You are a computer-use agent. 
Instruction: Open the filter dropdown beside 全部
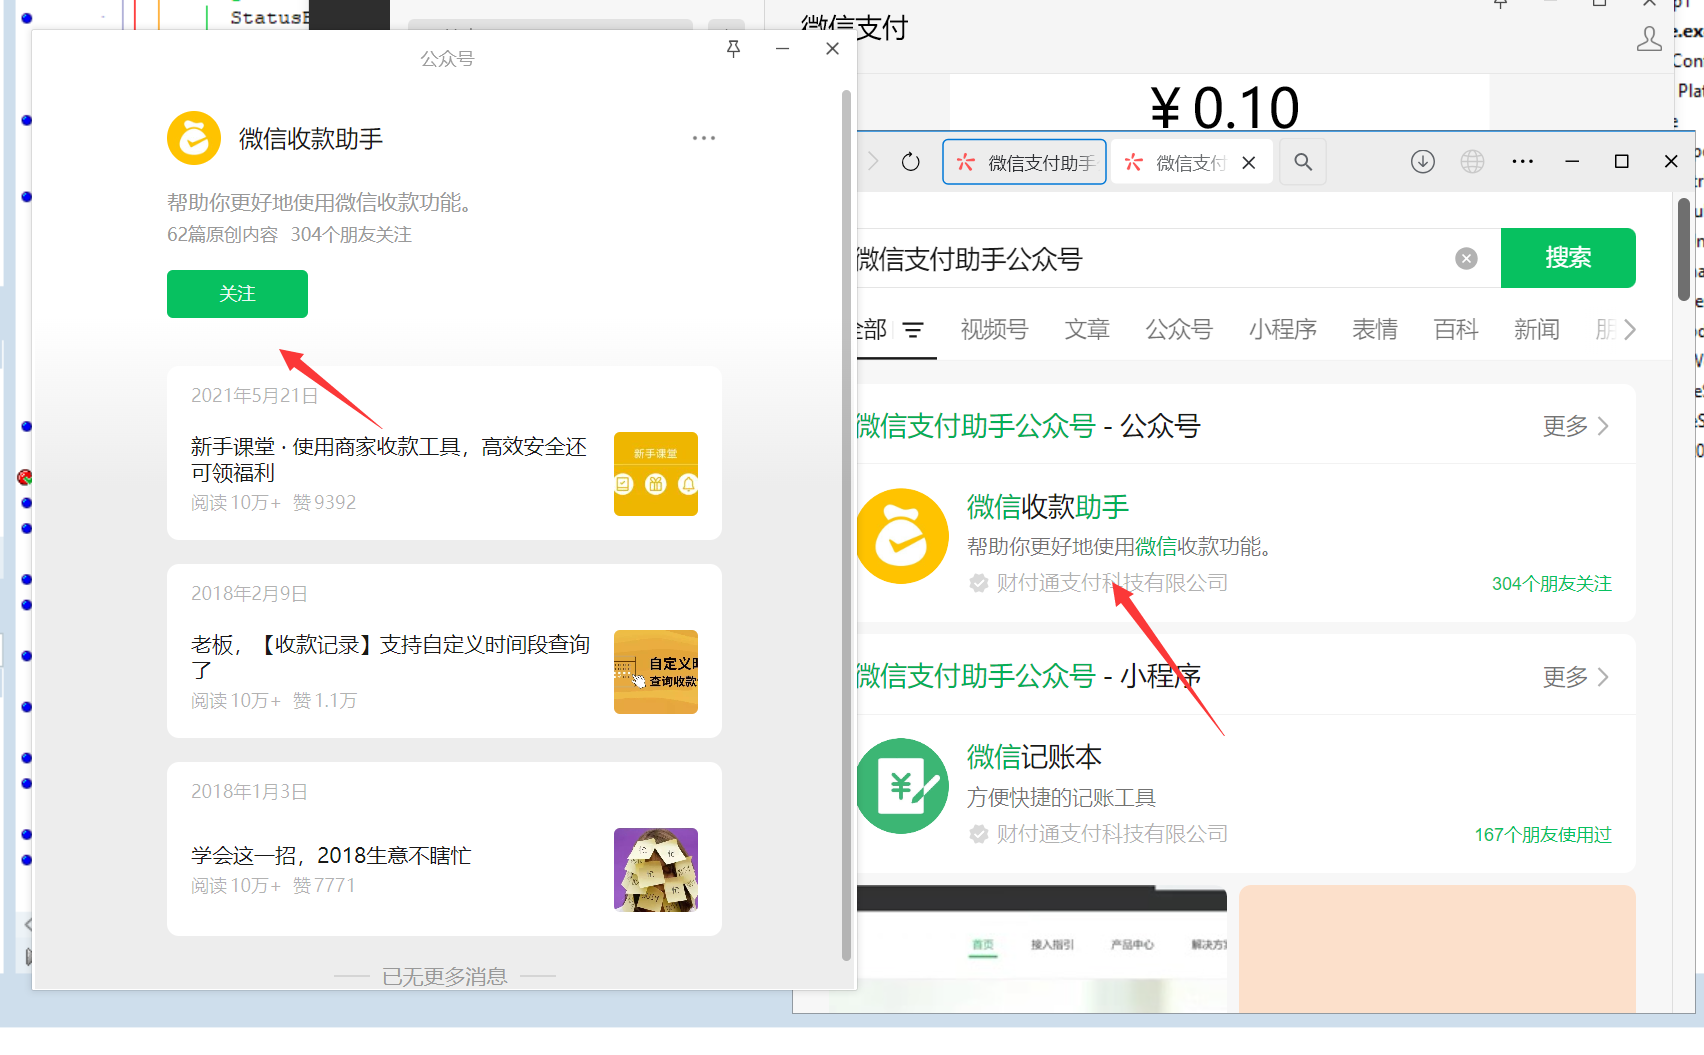[913, 330]
